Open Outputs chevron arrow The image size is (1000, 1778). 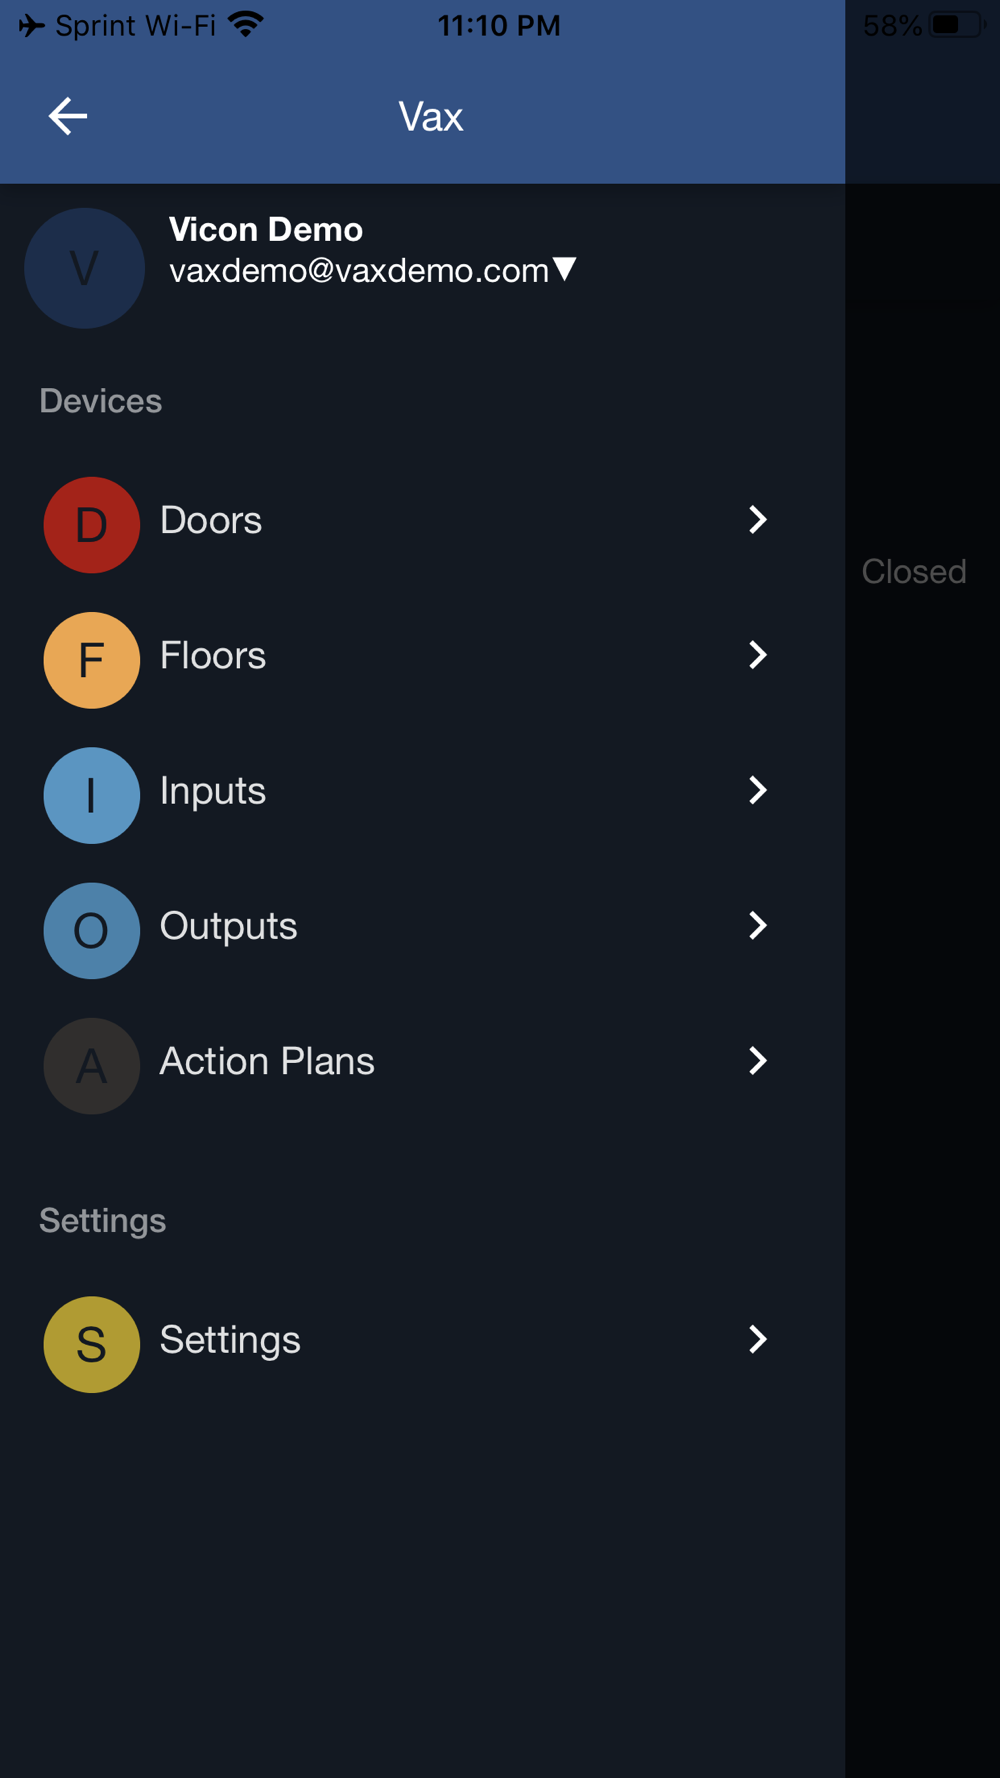[x=758, y=925]
